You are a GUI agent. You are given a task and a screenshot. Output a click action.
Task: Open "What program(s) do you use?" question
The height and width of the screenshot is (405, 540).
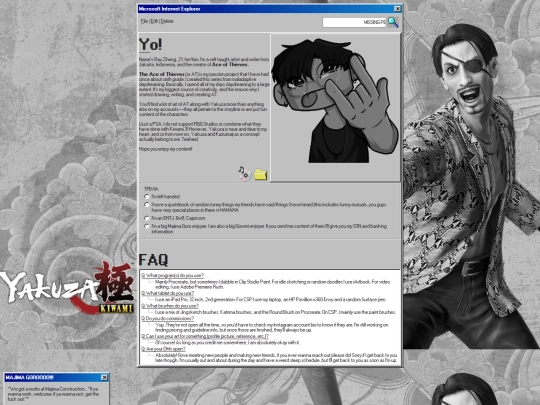pos(173,276)
